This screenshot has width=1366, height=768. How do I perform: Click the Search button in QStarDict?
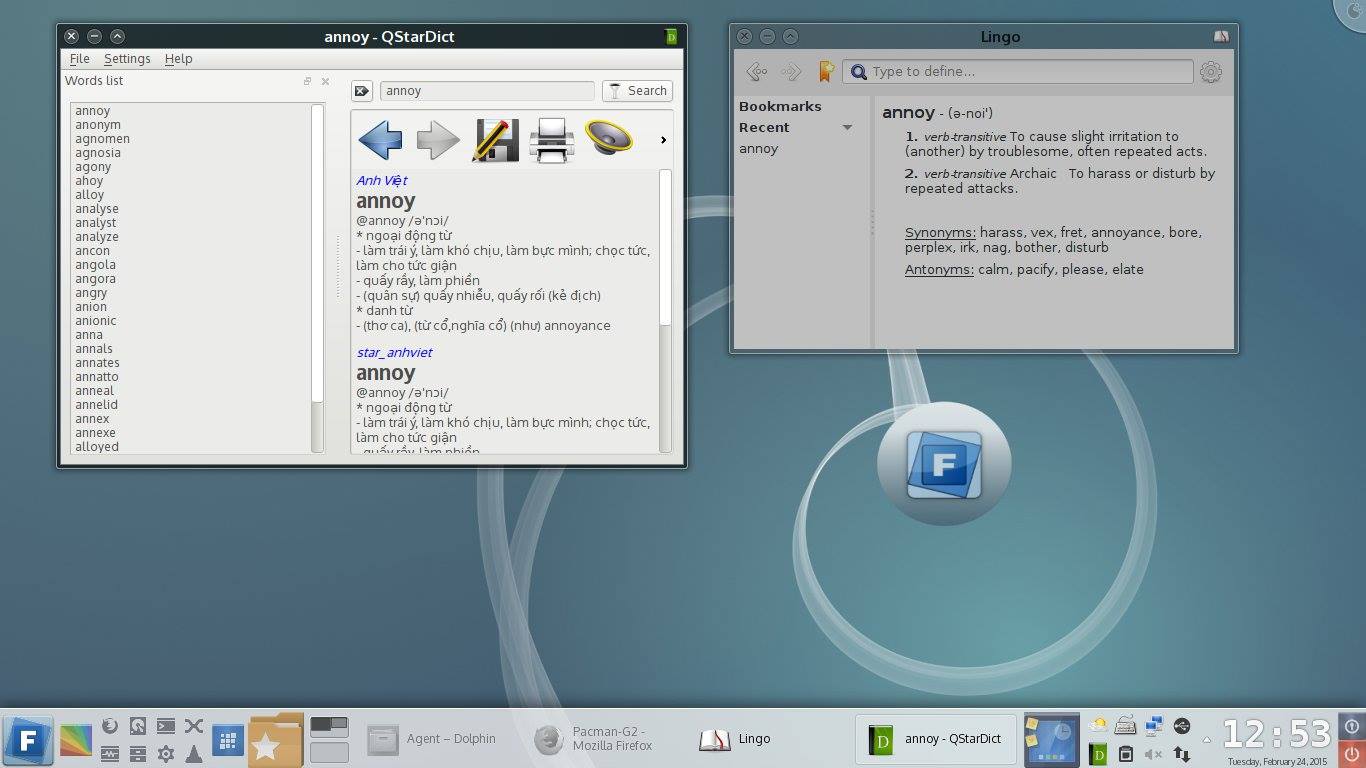(x=637, y=91)
